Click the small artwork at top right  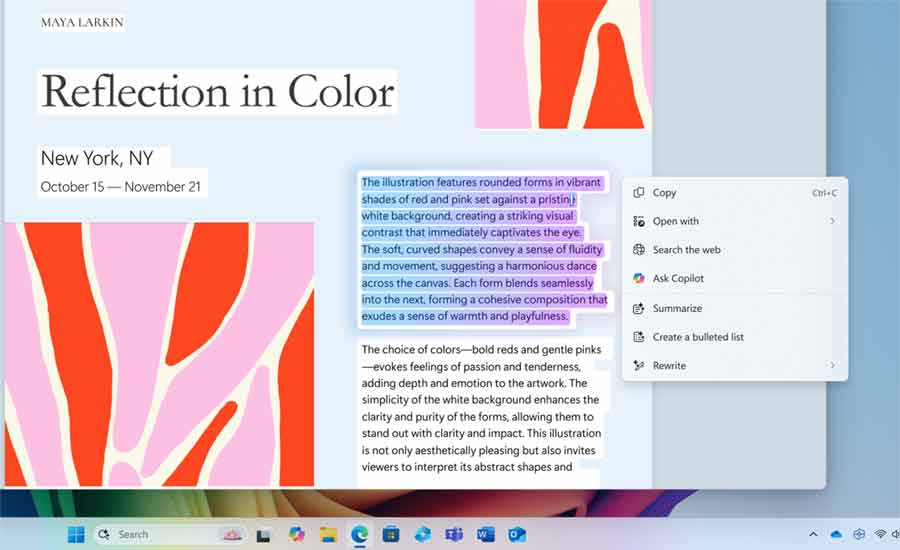562,64
